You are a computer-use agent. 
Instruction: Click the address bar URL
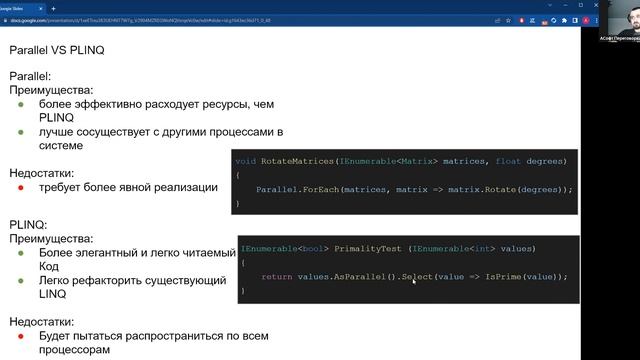pos(141,20)
